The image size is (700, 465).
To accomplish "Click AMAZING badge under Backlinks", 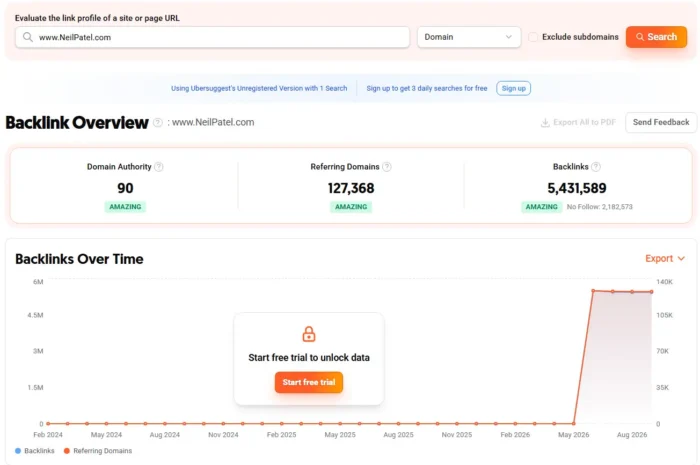I will [x=542, y=207].
